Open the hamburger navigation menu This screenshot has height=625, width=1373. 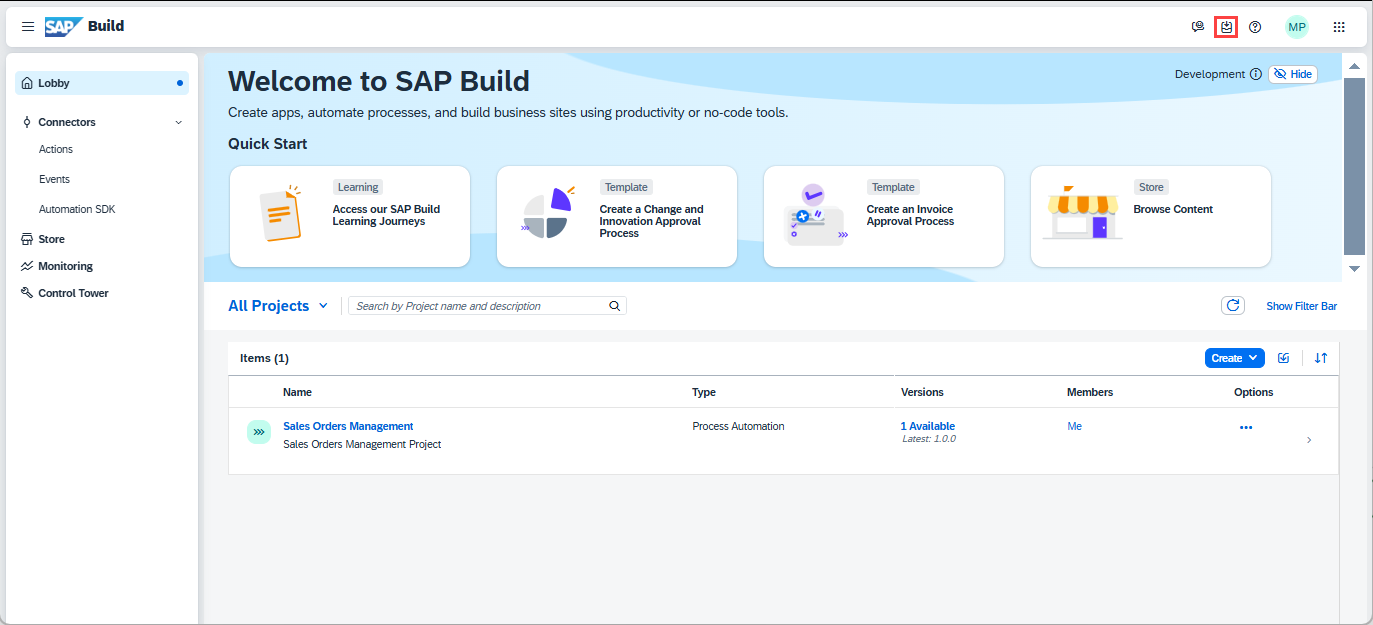point(28,26)
